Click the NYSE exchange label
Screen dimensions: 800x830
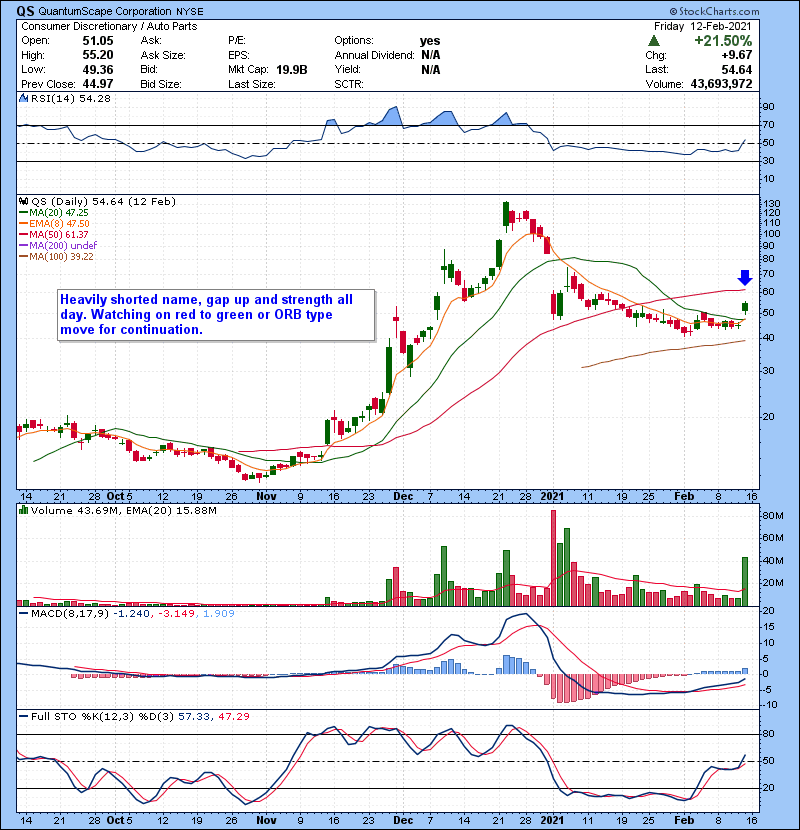(190, 12)
